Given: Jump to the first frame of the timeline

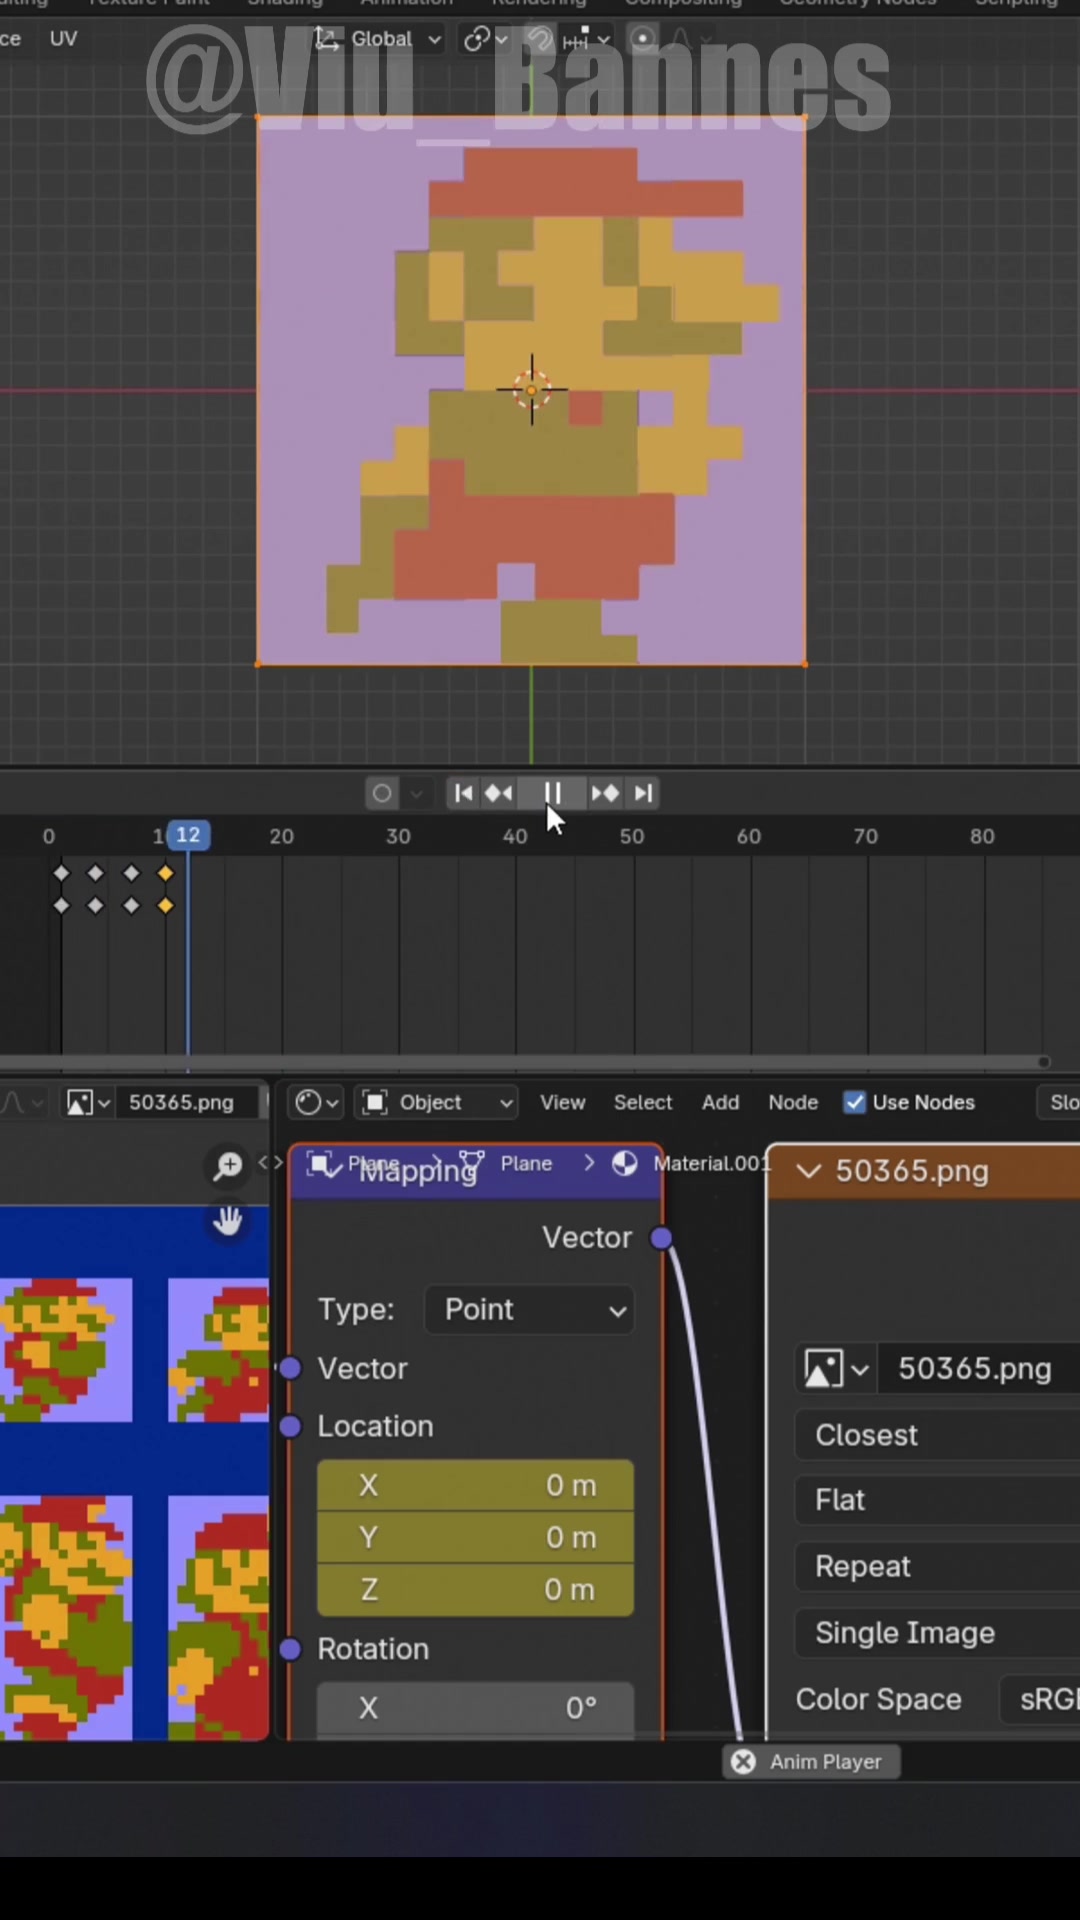Looking at the screenshot, I should [463, 793].
